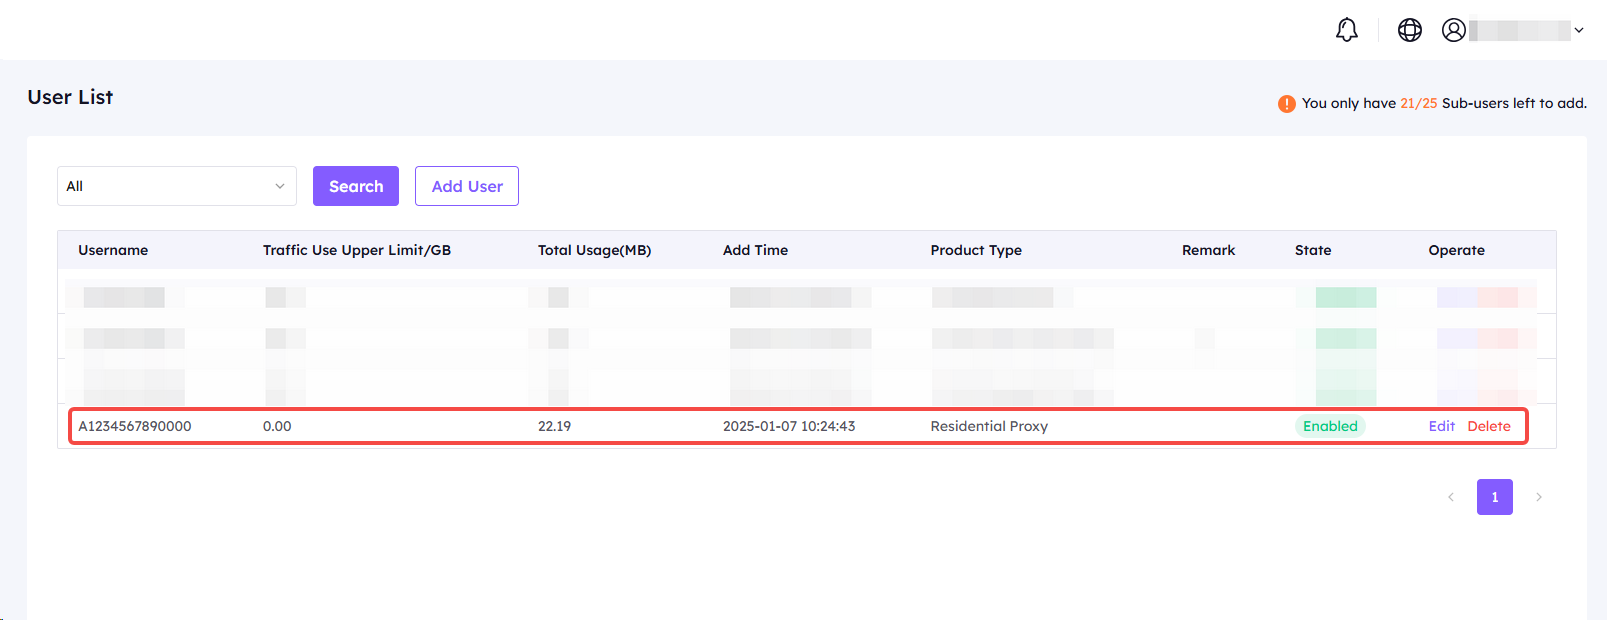Go to next page arrow in pagination
Screen dimensions: 1607x620
(x=1538, y=497)
